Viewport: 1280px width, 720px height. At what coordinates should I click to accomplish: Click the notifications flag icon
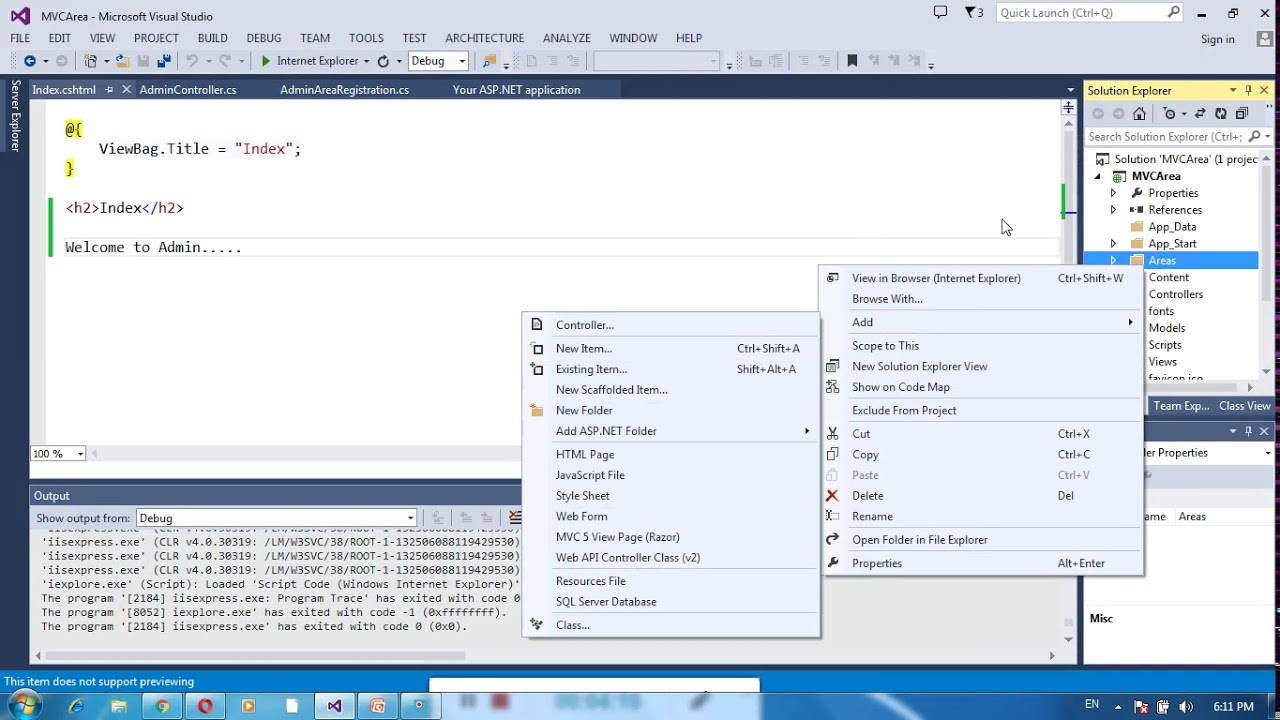(x=971, y=13)
